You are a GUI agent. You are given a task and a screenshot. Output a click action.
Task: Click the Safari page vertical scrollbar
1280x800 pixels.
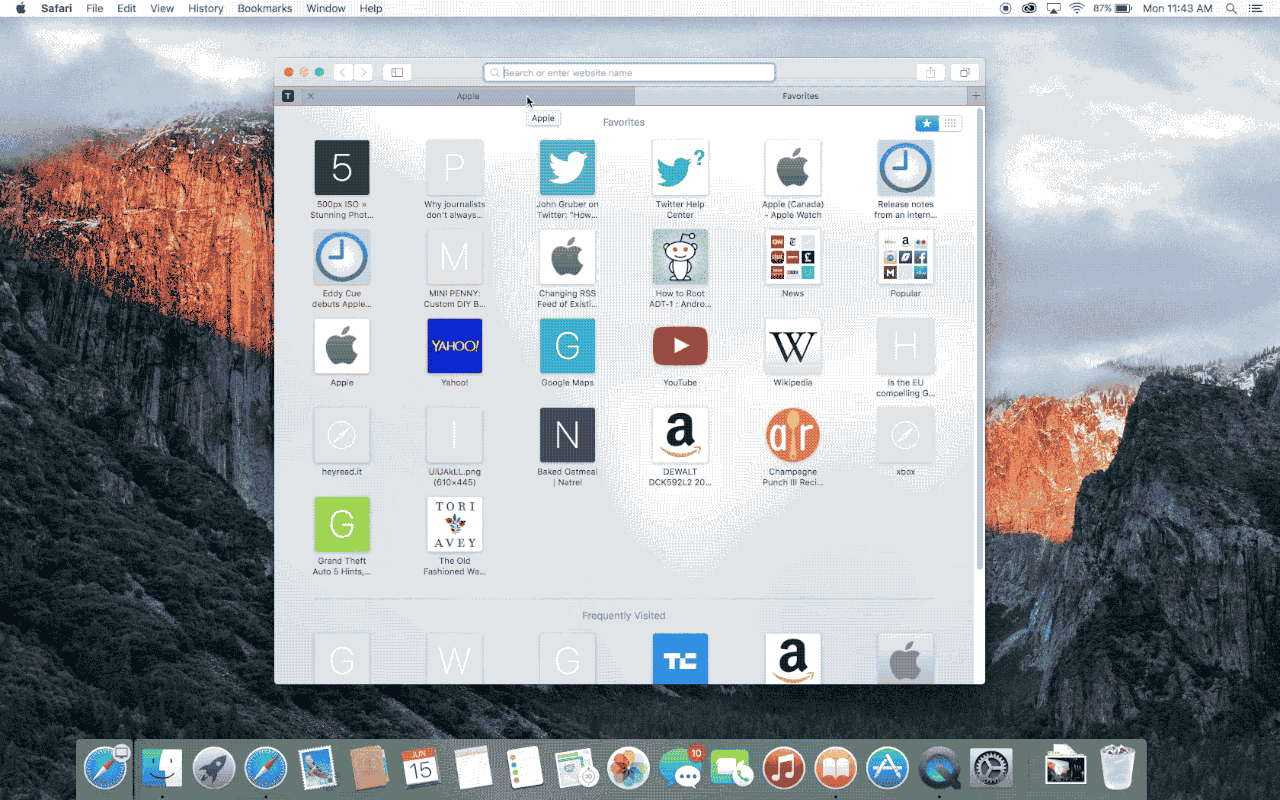pos(980,340)
